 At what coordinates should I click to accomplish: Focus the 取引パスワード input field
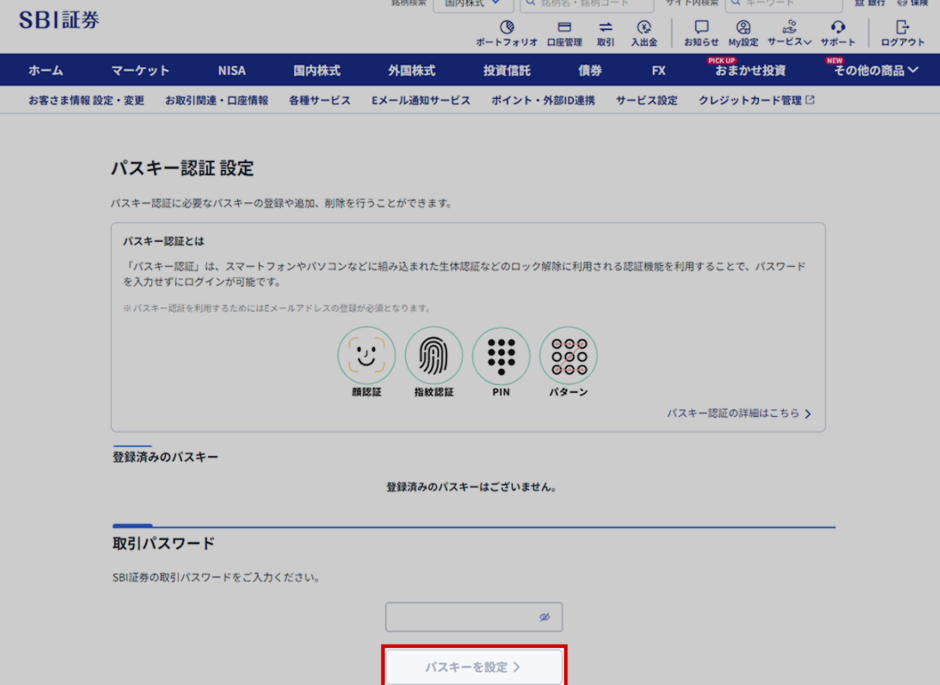coord(474,617)
